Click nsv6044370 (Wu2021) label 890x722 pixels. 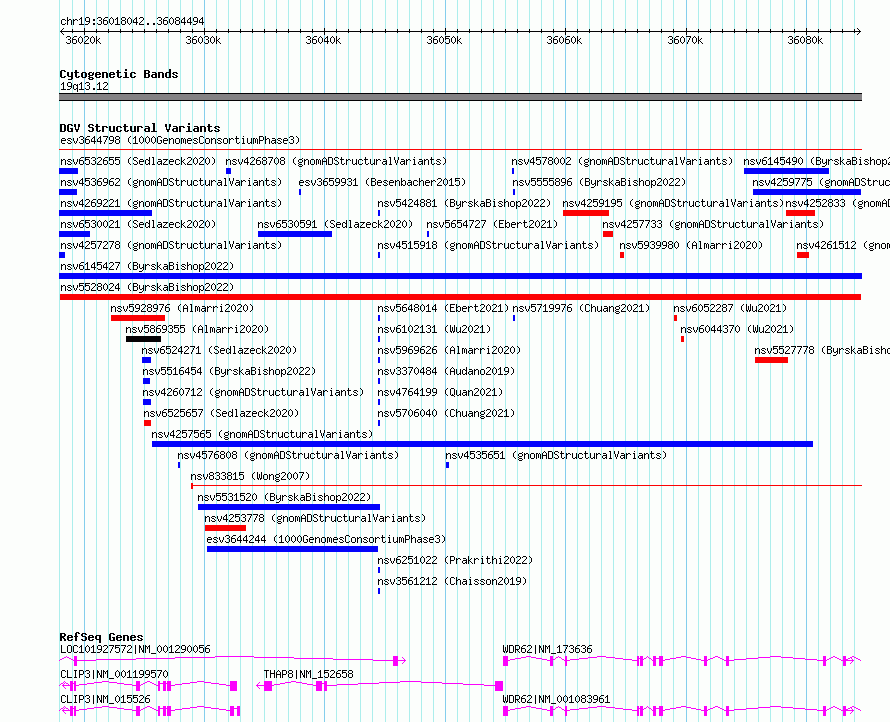click(737, 329)
